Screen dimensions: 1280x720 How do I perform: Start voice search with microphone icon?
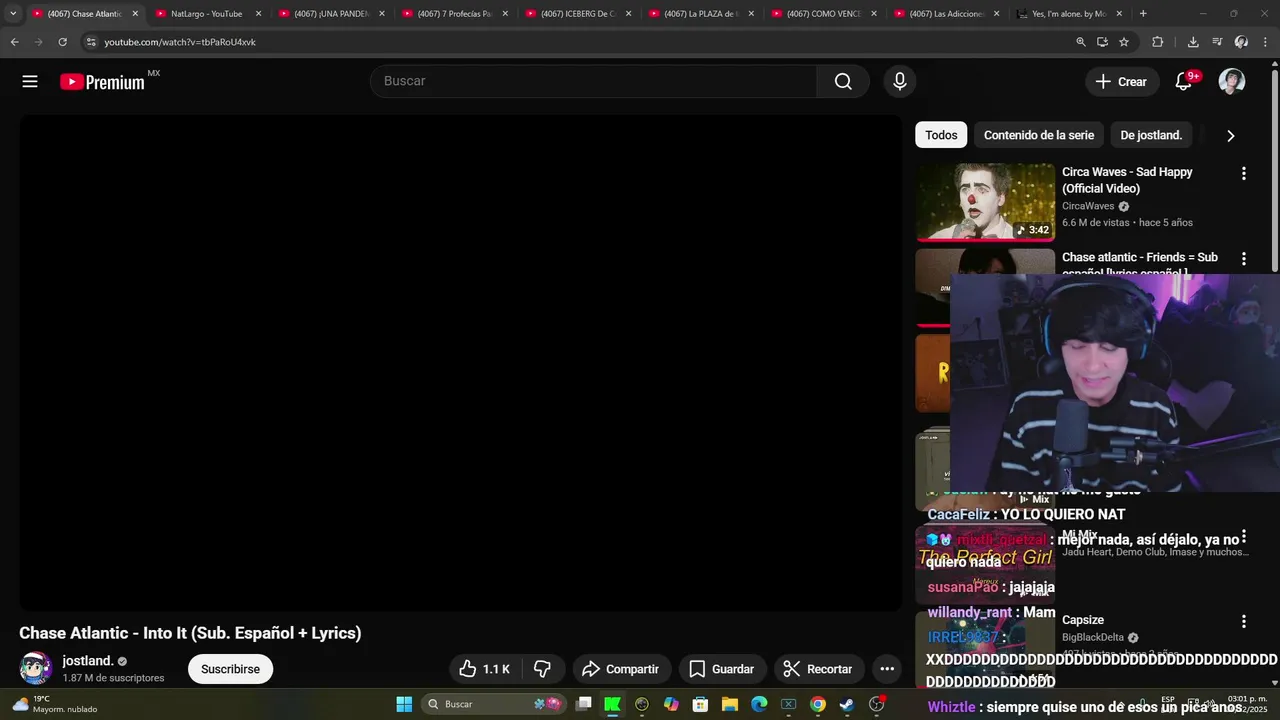(x=900, y=82)
